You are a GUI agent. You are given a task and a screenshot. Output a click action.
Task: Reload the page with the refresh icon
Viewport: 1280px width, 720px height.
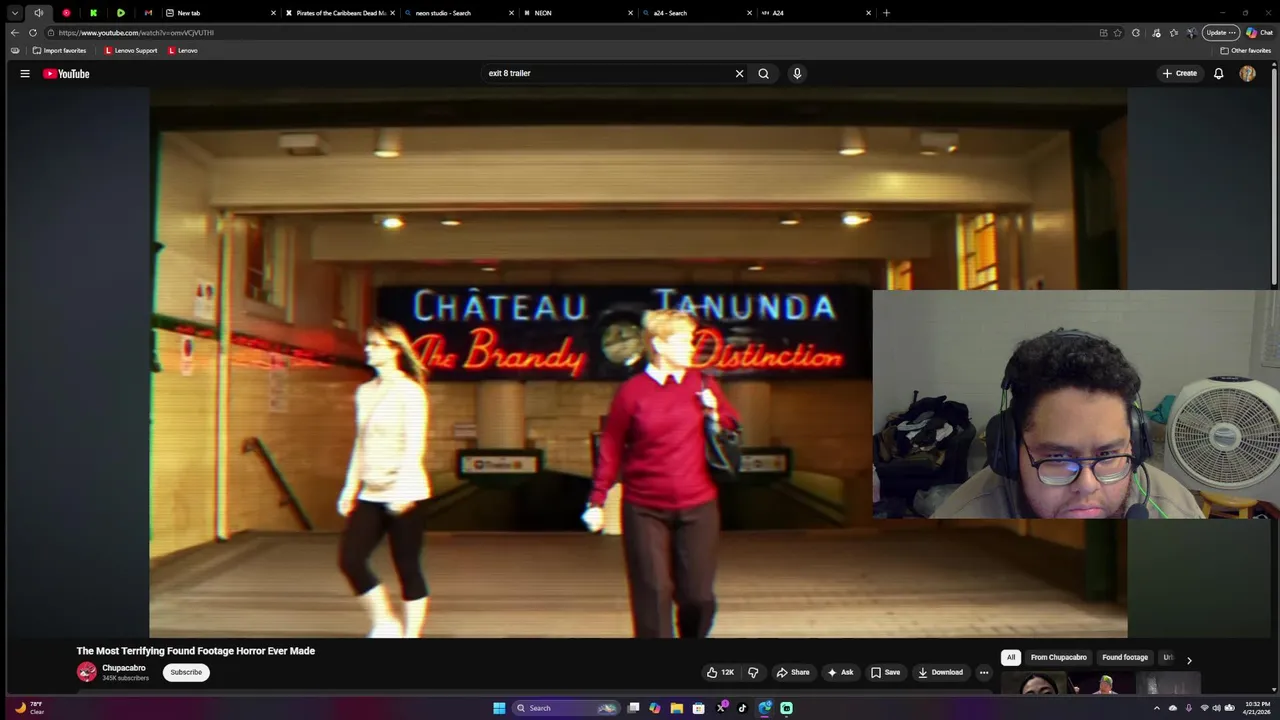tap(32, 32)
